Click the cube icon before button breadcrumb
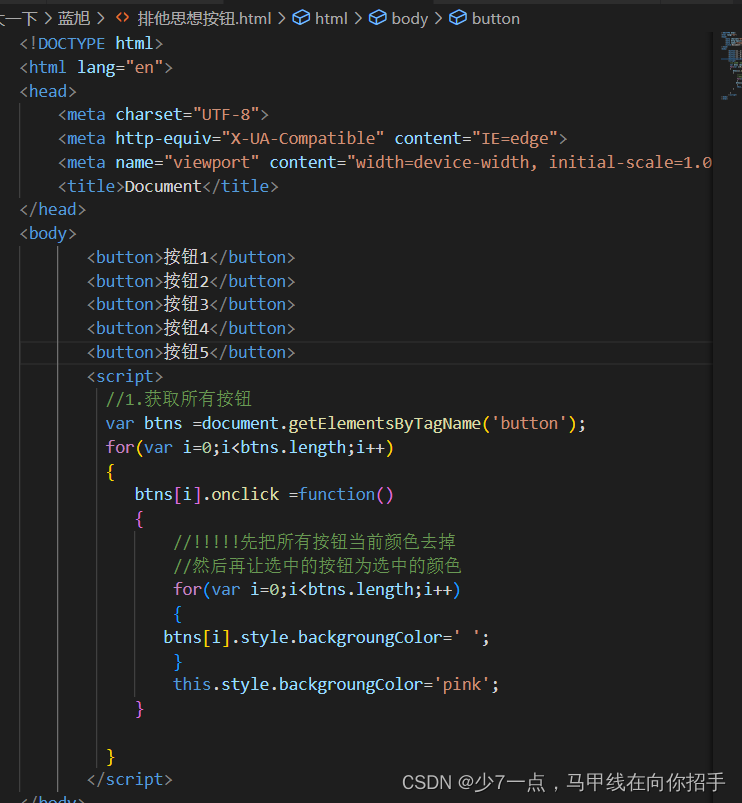This screenshot has width=742, height=803. point(458,18)
